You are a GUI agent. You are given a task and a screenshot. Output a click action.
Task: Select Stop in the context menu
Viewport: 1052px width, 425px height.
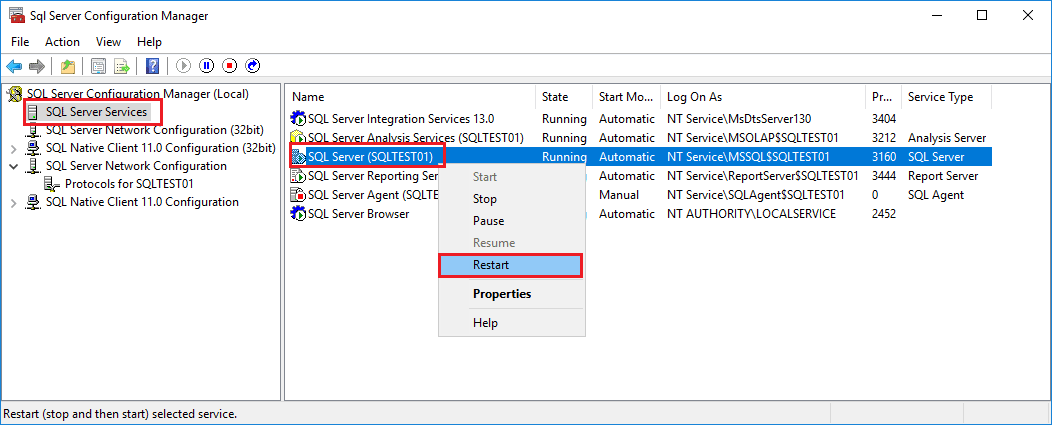(x=485, y=199)
